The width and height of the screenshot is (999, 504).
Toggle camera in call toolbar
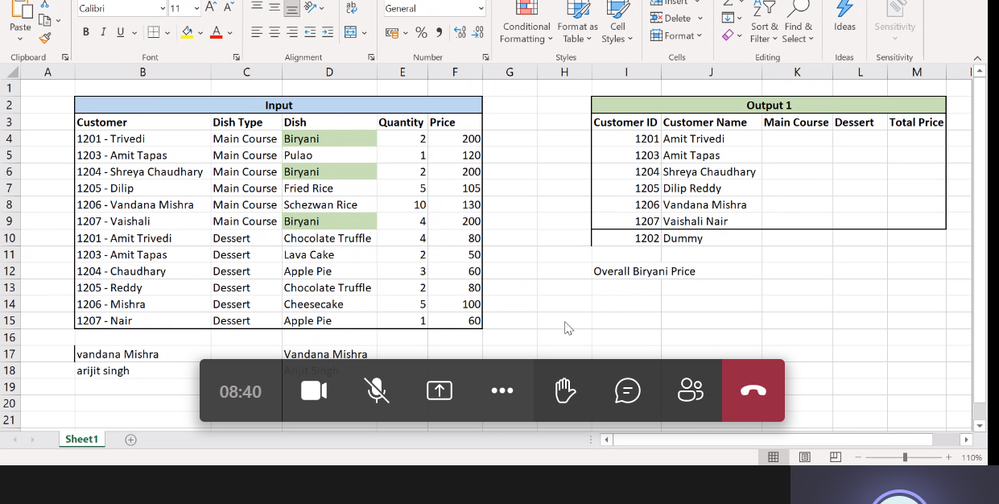(x=314, y=391)
